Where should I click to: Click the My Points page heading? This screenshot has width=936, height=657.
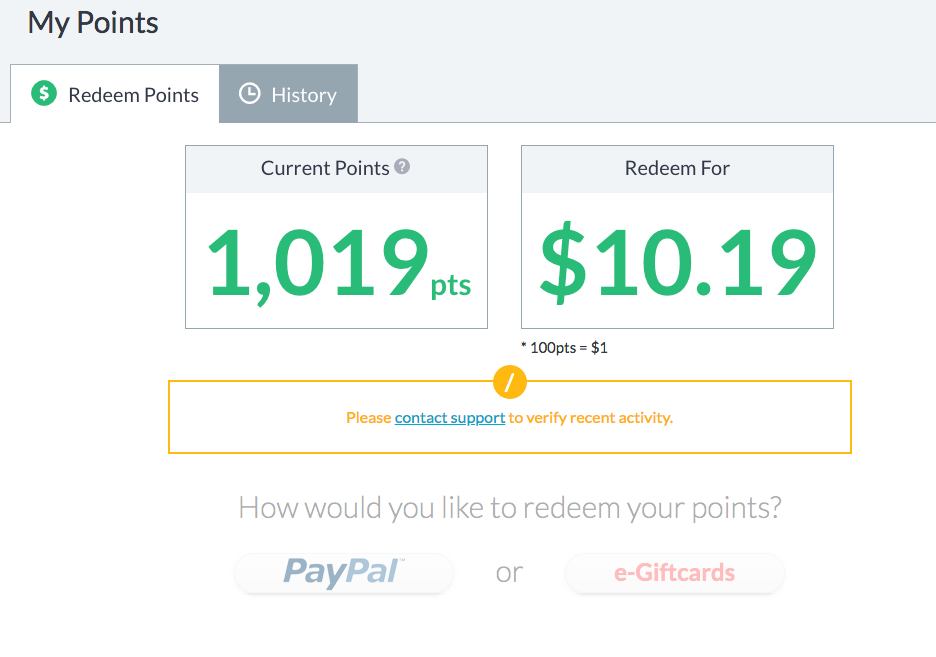tap(93, 24)
